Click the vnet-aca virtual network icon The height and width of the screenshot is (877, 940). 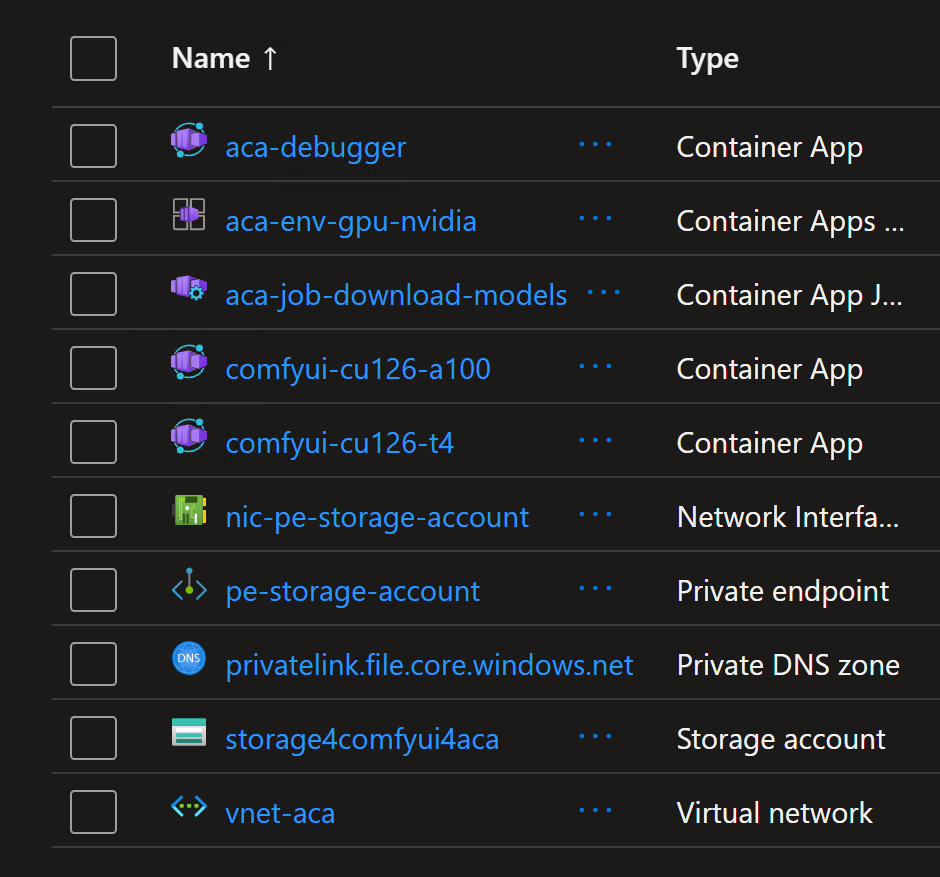[x=189, y=808]
